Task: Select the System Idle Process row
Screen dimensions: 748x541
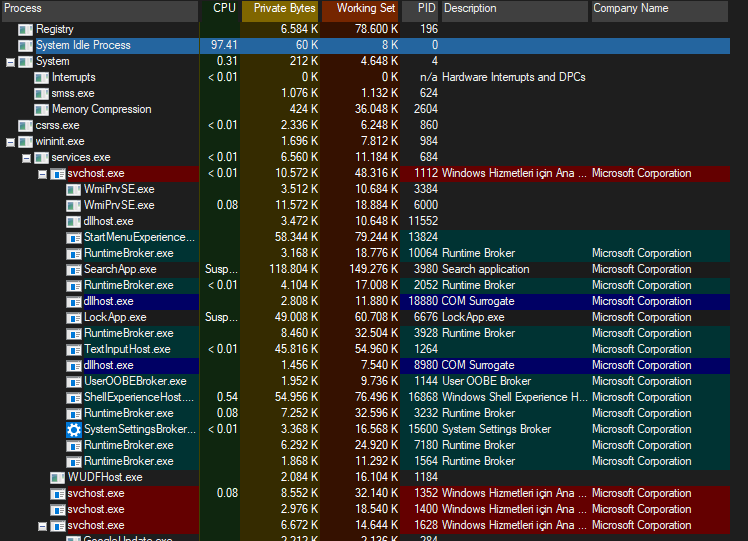Action: (x=366, y=45)
